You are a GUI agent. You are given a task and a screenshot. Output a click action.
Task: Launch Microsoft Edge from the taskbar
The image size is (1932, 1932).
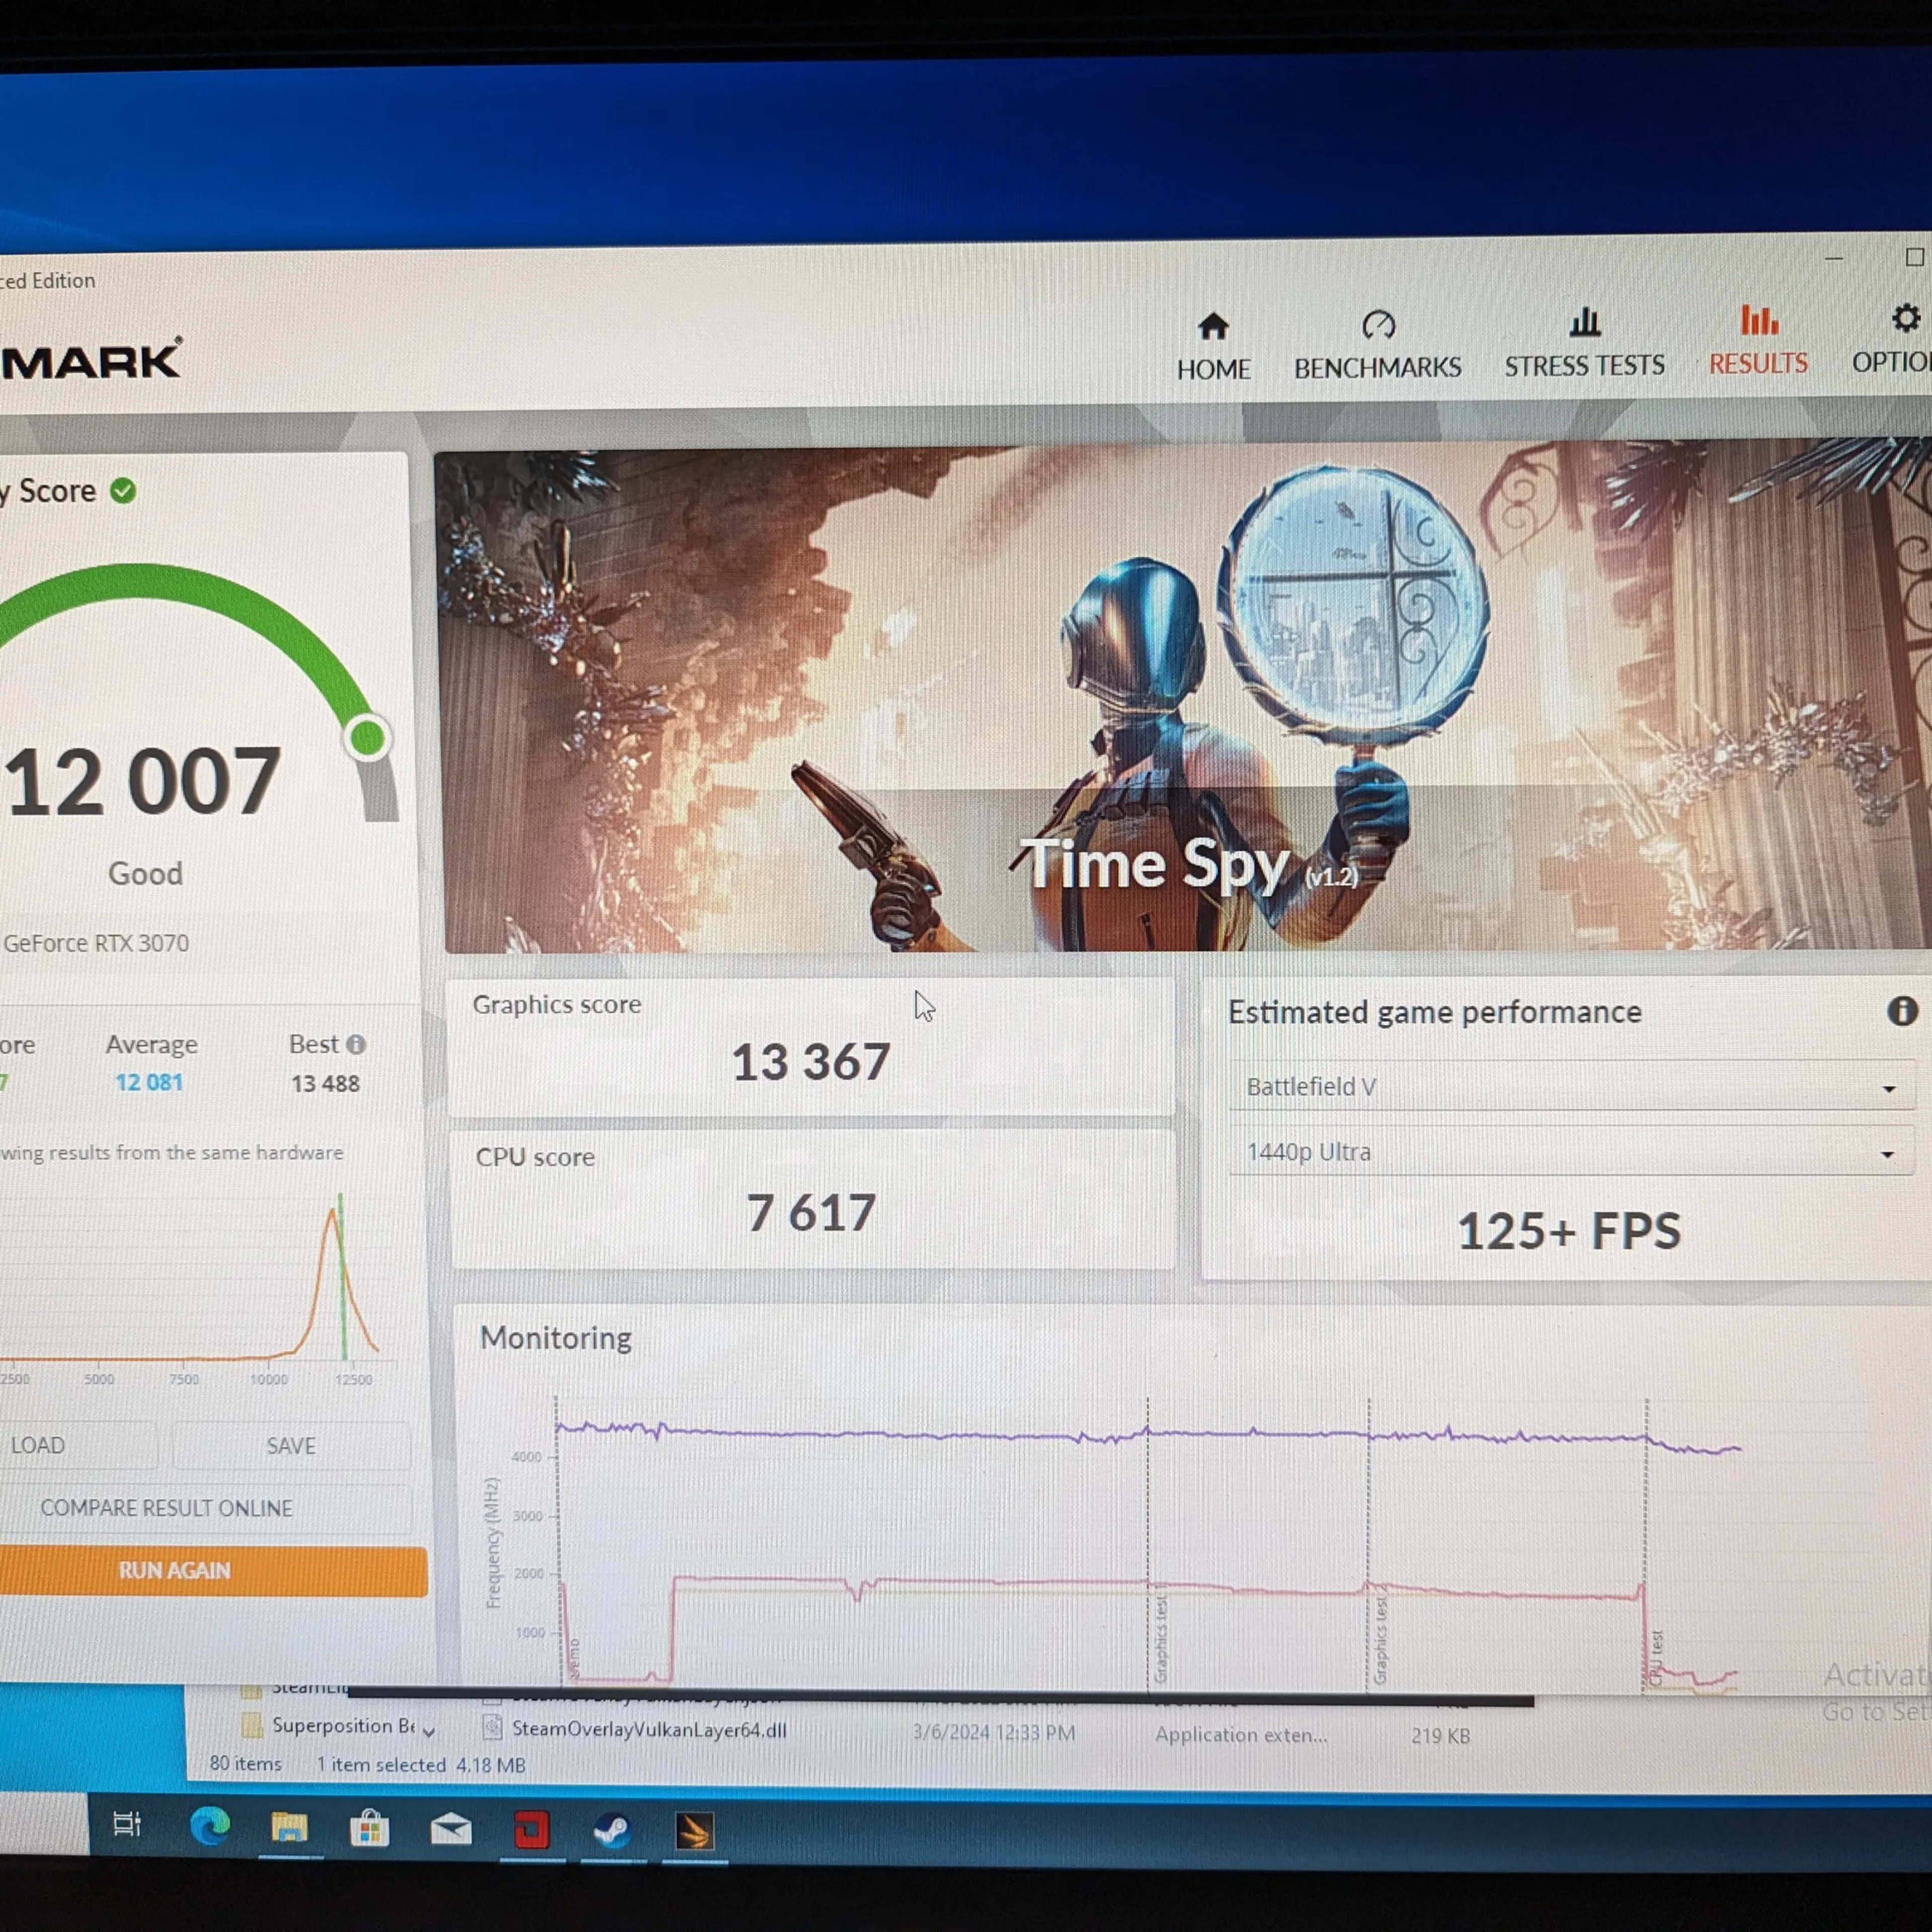(x=210, y=1827)
